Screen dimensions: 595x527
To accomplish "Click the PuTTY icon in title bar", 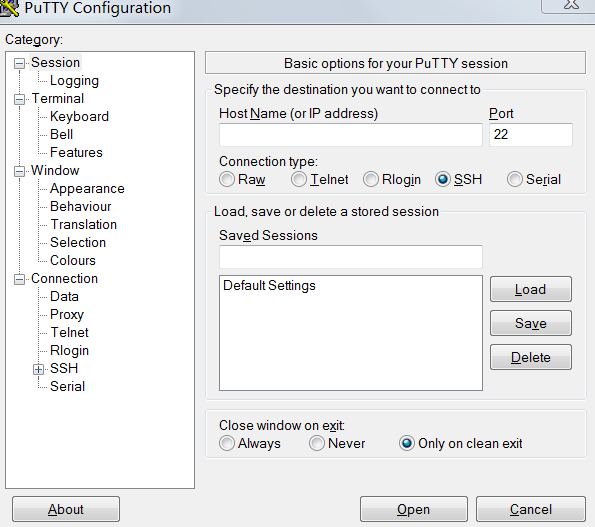I will [x=9, y=8].
